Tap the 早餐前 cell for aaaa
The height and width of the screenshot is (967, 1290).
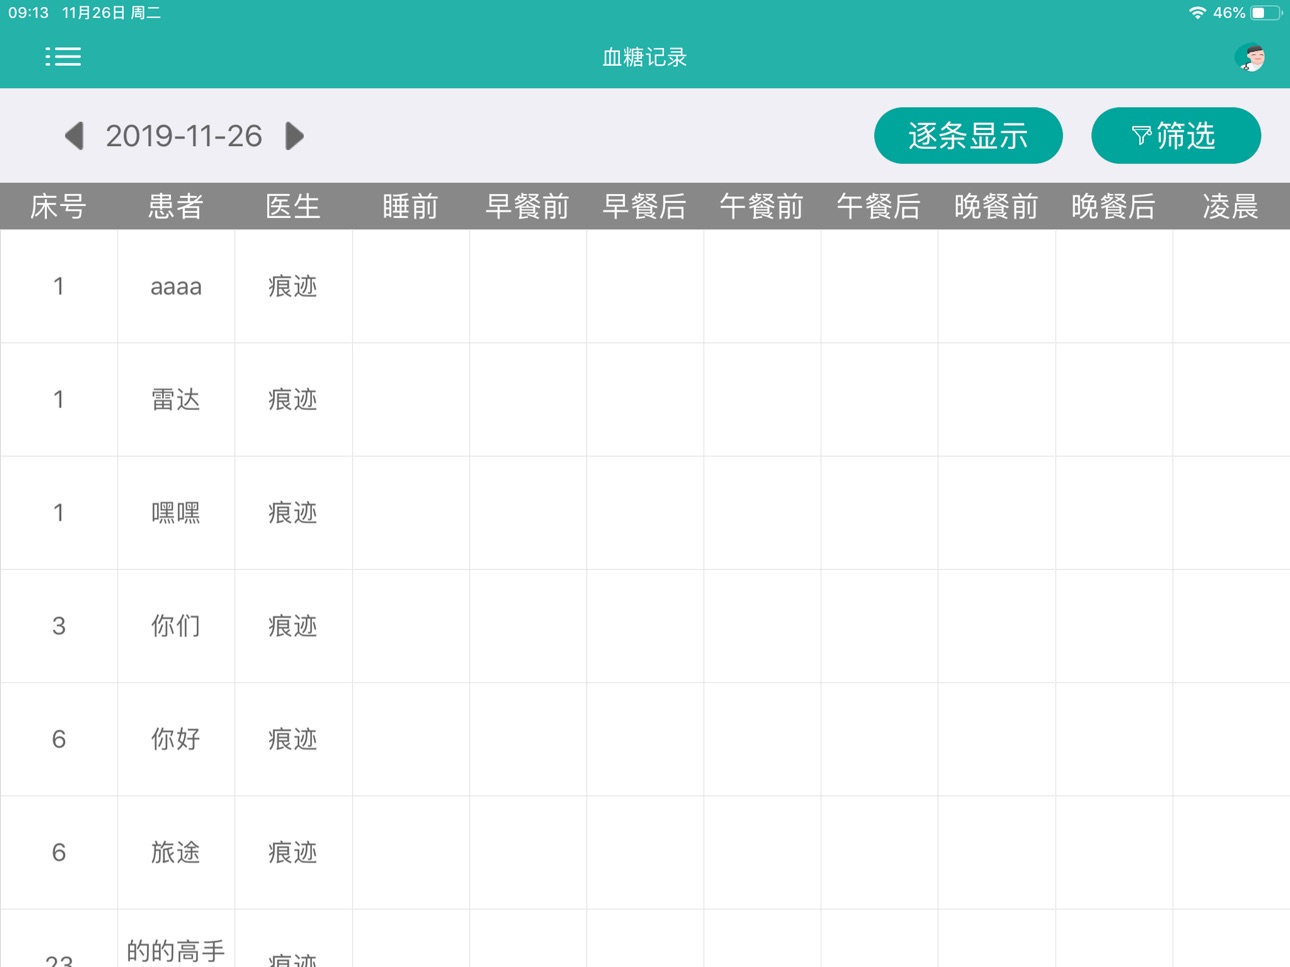click(x=528, y=287)
